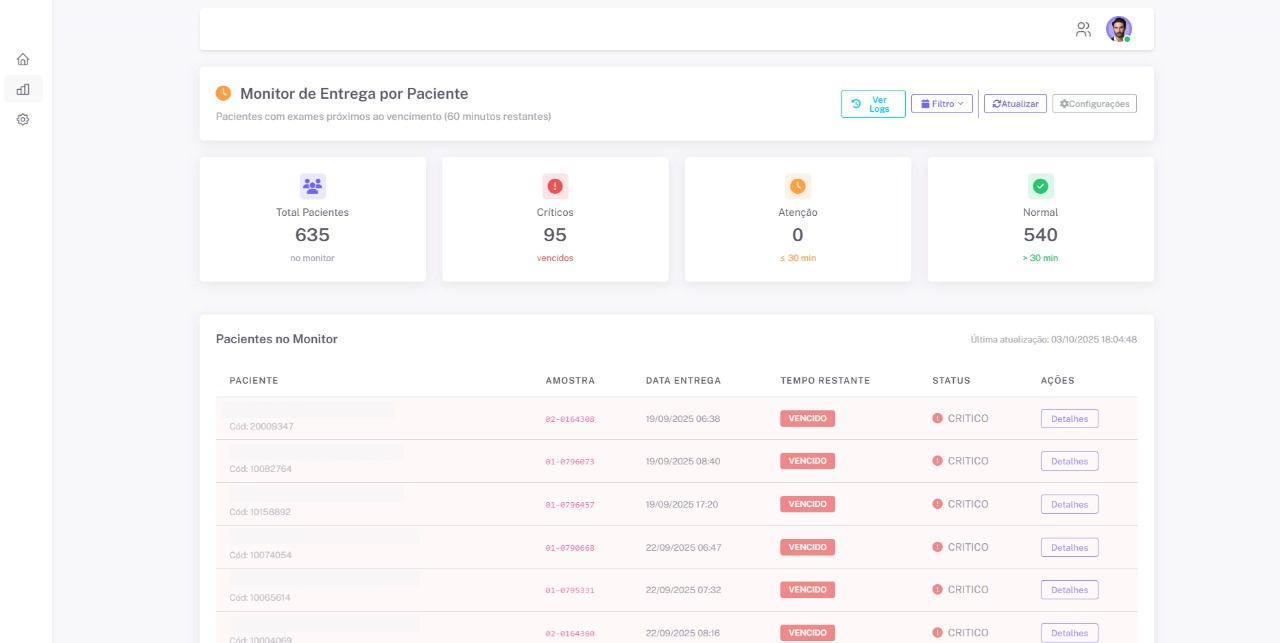Sort by the Data Entrega column header
Viewport: 1280px width, 643px height.
click(x=683, y=381)
